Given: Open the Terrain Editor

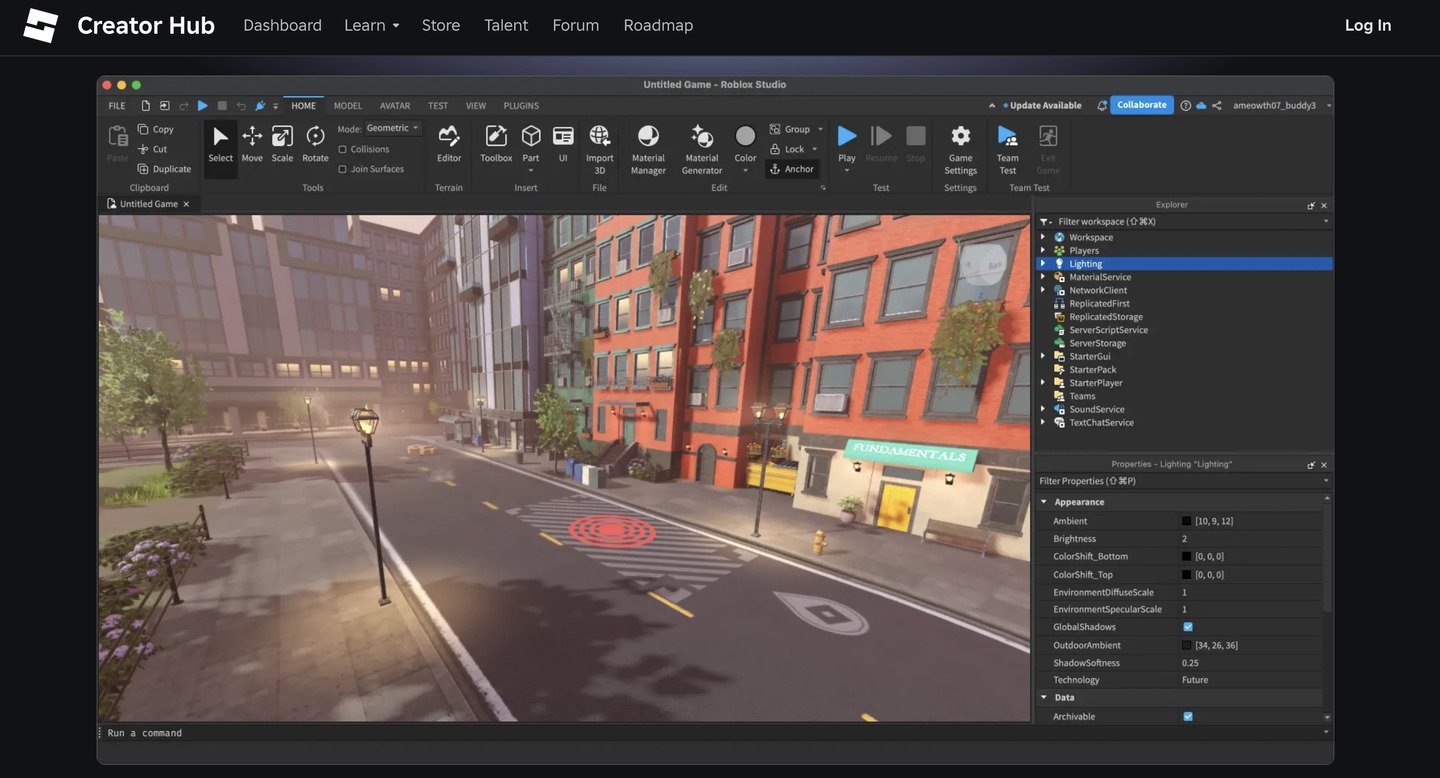Looking at the screenshot, I should click(449, 144).
